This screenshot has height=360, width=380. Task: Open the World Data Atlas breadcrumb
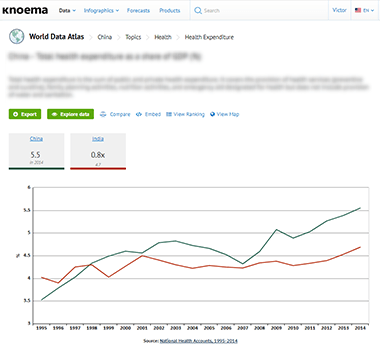pos(56,37)
